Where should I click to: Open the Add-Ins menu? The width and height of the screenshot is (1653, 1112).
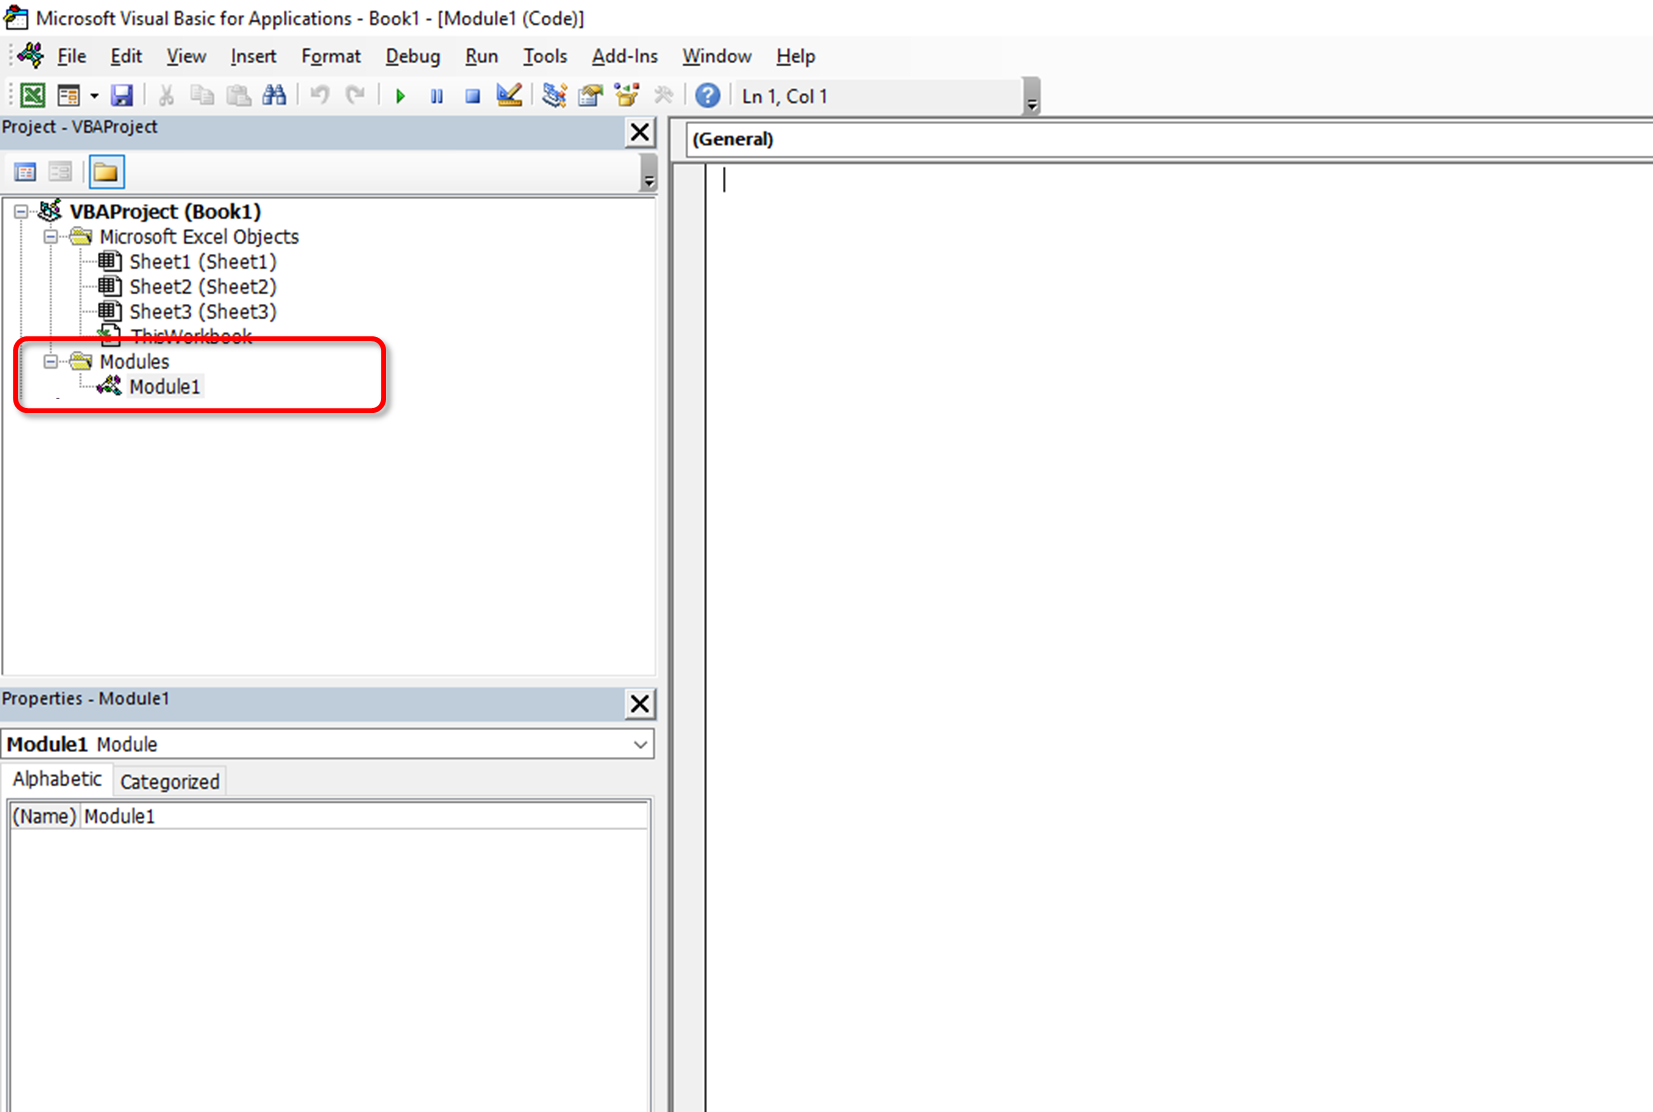[x=625, y=56]
